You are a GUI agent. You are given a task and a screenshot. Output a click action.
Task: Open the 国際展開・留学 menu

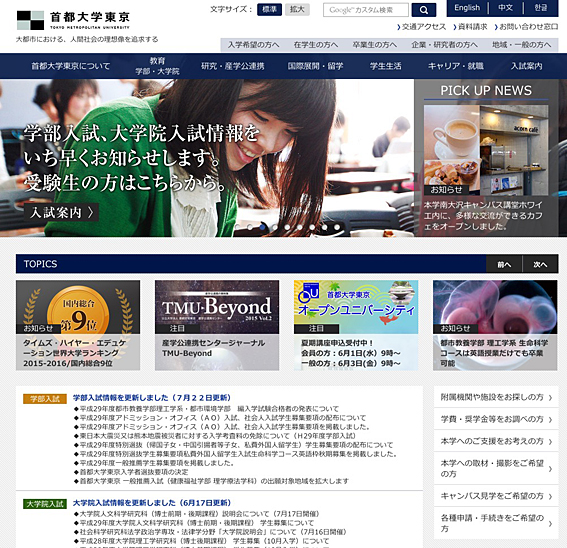click(315, 66)
